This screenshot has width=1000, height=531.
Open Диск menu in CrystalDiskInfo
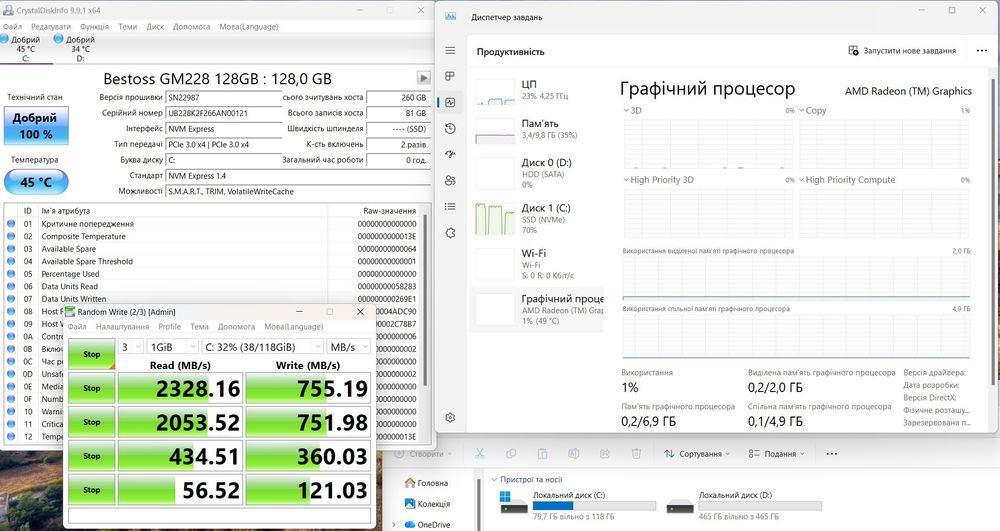155,27
